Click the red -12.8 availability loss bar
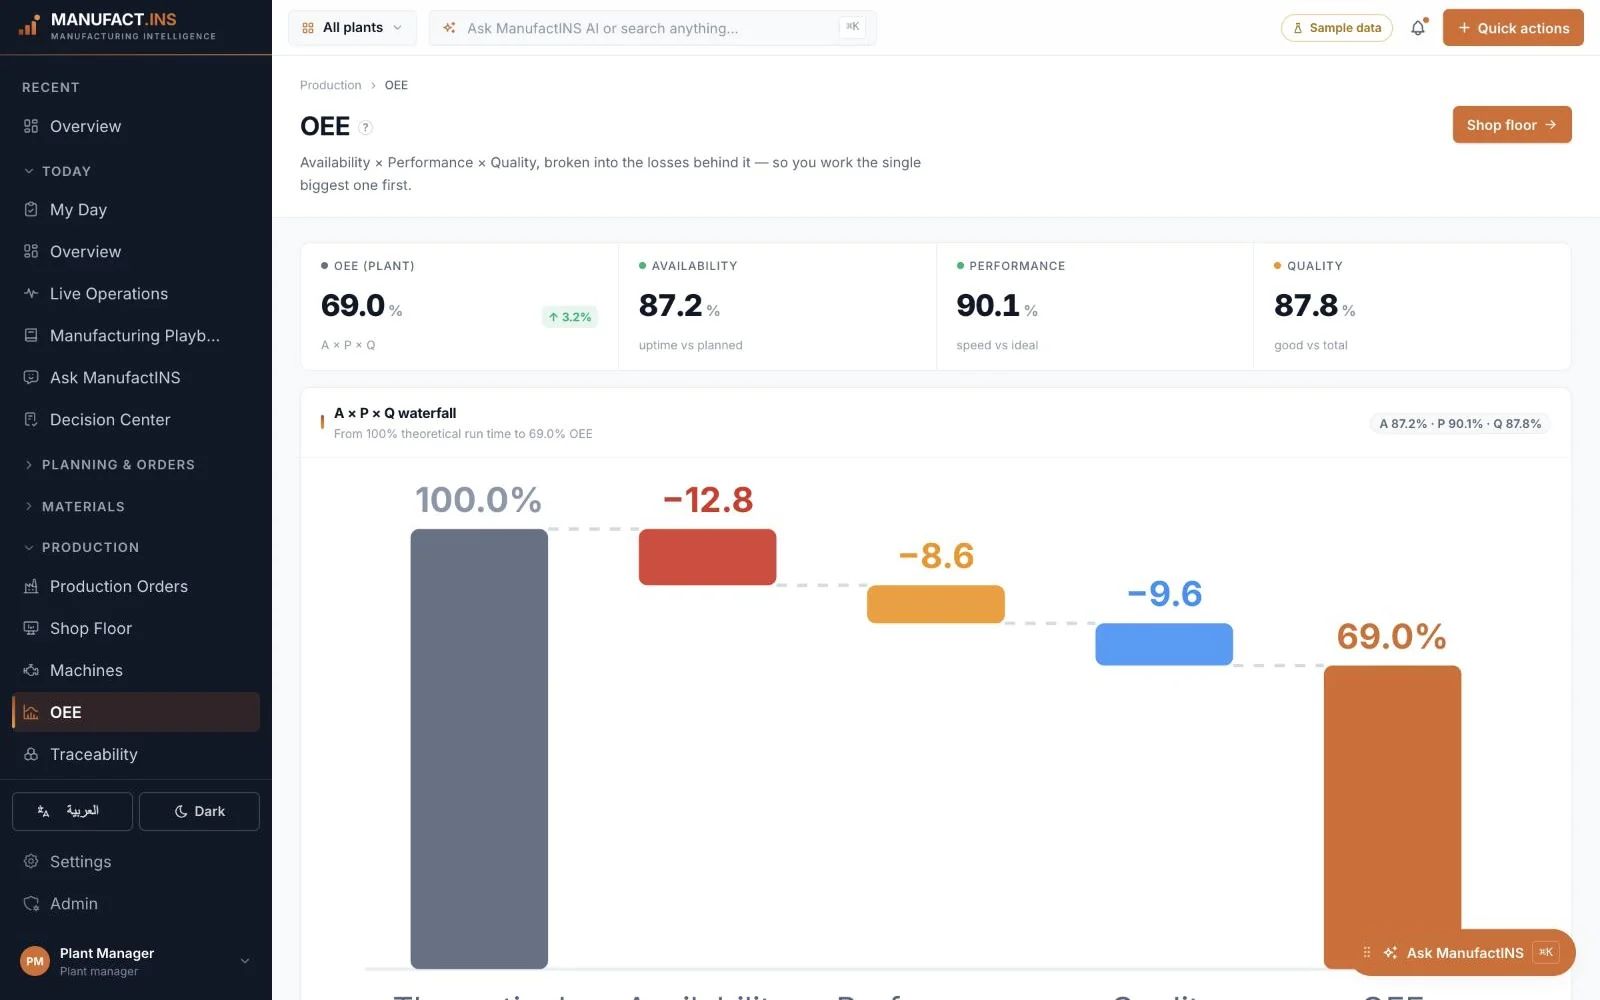1600x1000 pixels. (x=707, y=557)
